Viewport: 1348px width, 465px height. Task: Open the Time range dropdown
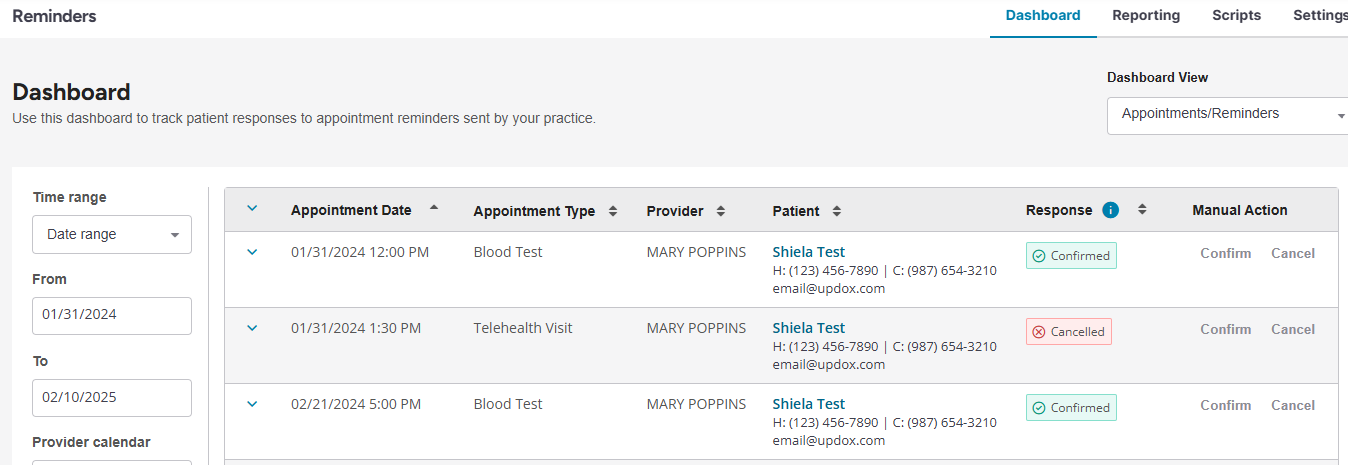(111, 234)
